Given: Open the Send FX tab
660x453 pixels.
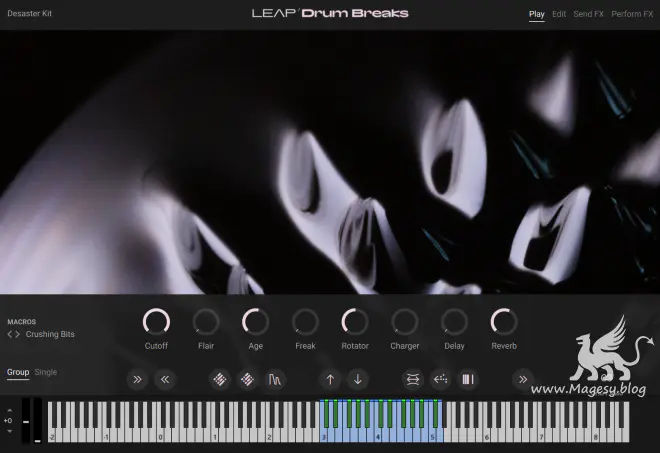Looking at the screenshot, I should [x=588, y=14].
